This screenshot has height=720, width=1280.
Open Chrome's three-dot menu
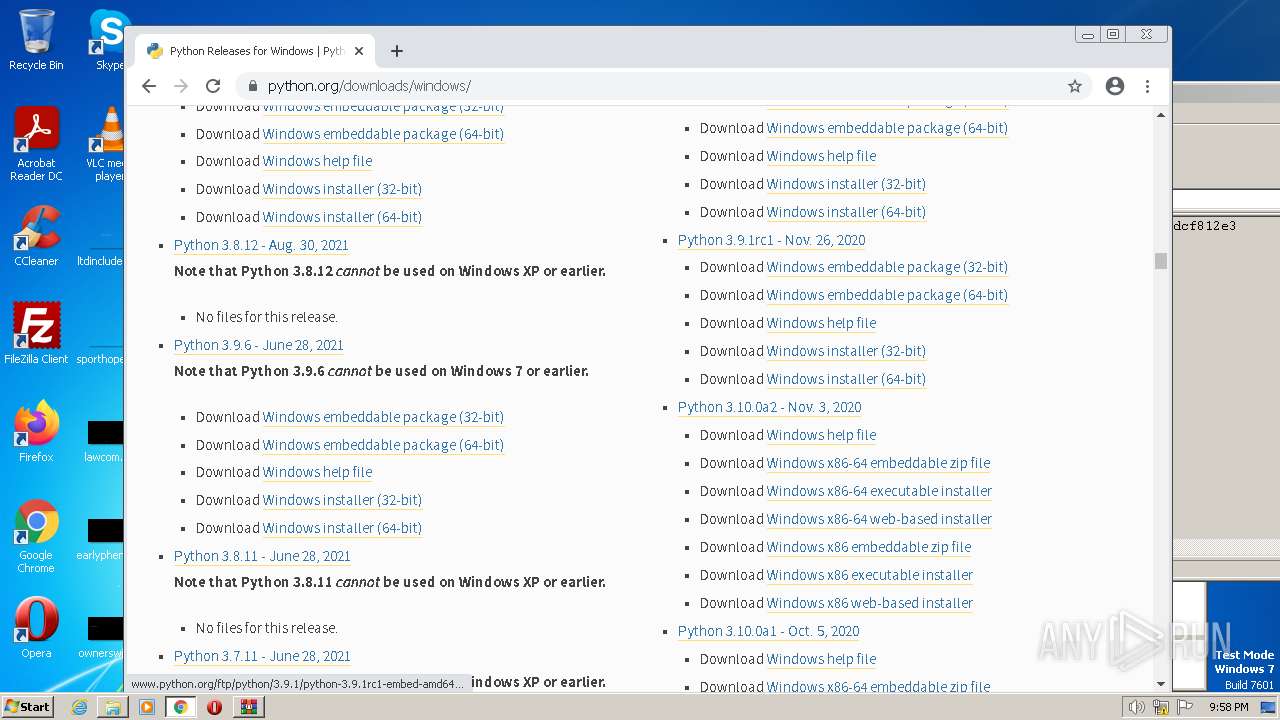click(1148, 86)
